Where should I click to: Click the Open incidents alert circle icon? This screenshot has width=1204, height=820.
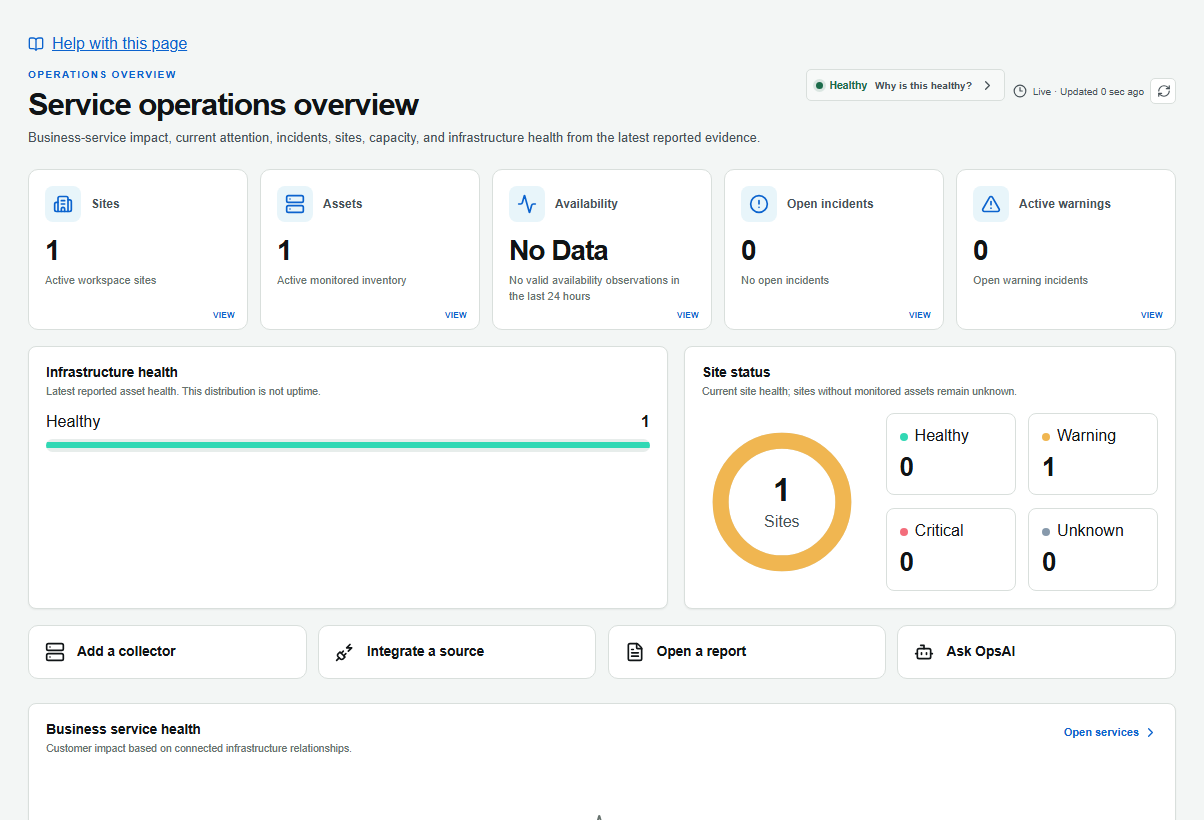[759, 204]
